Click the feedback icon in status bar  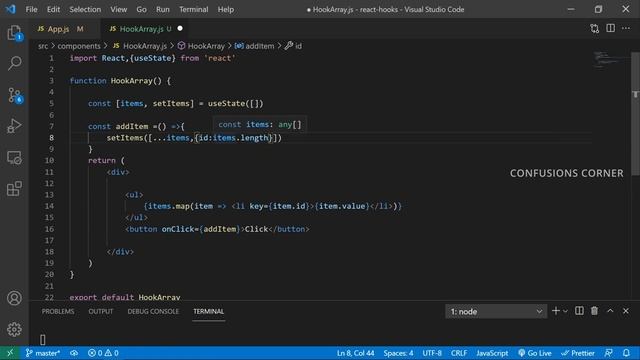609,353
